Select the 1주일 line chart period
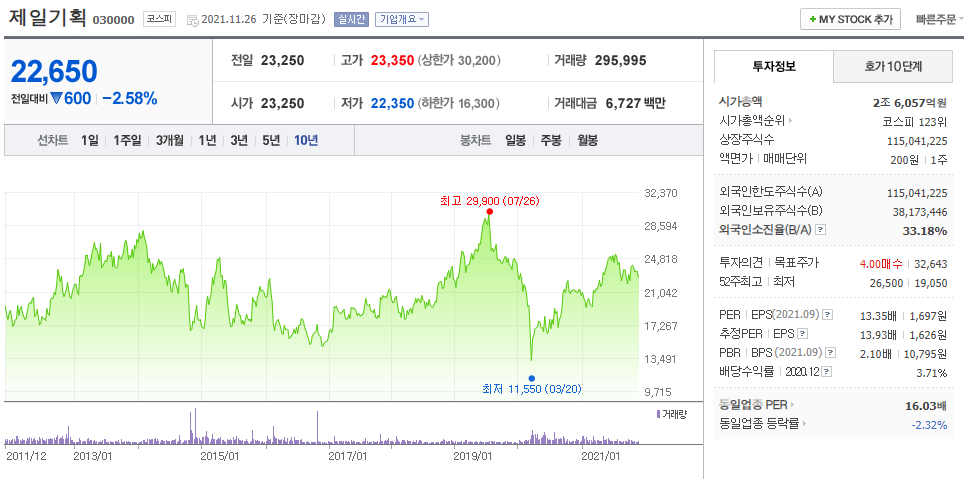 127,140
